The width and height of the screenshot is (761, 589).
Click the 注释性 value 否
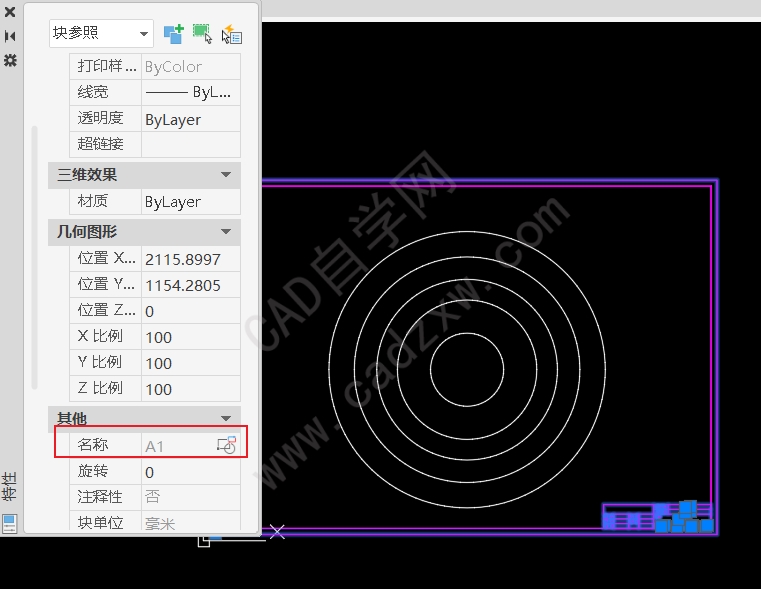[191, 497]
